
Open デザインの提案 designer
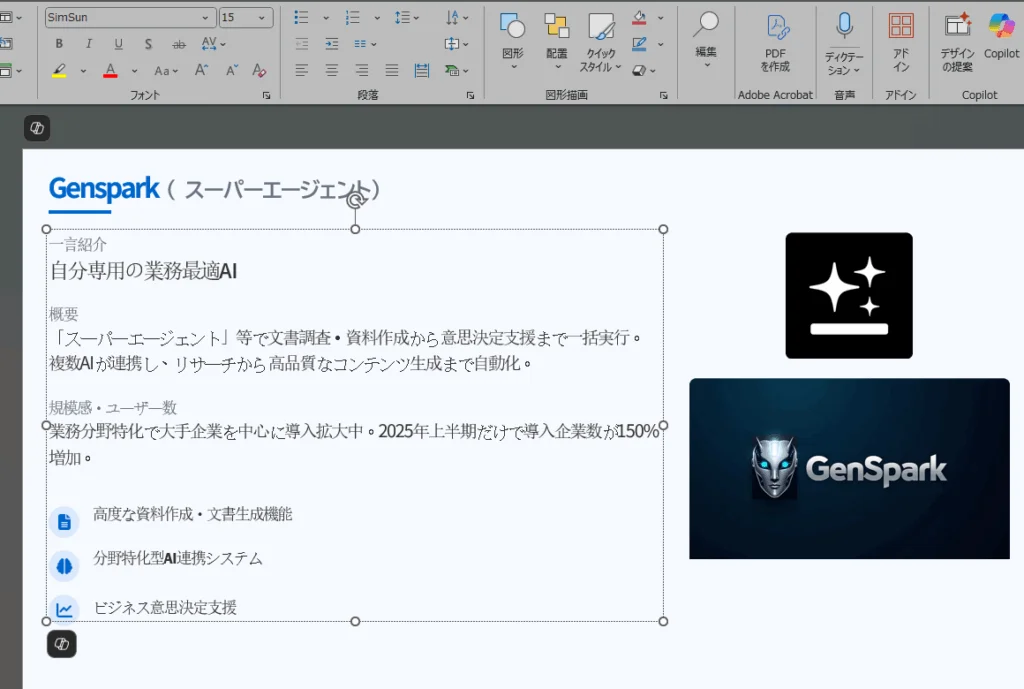(957, 42)
